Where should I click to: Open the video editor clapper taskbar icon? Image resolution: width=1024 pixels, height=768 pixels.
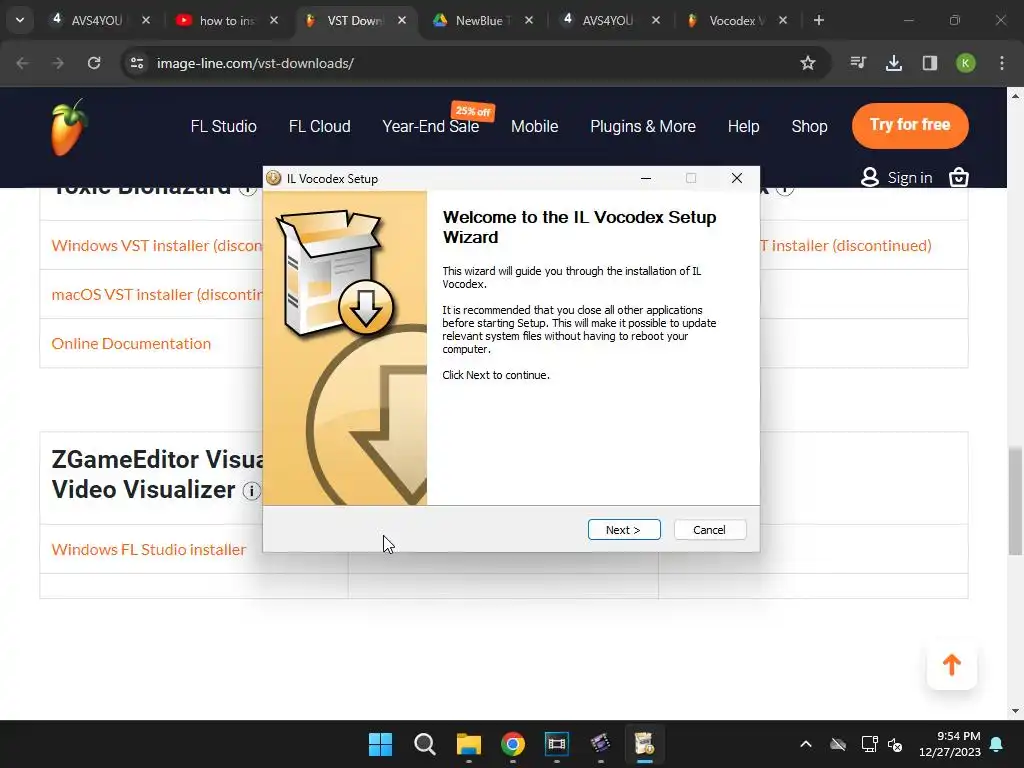[x=600, y=744]
